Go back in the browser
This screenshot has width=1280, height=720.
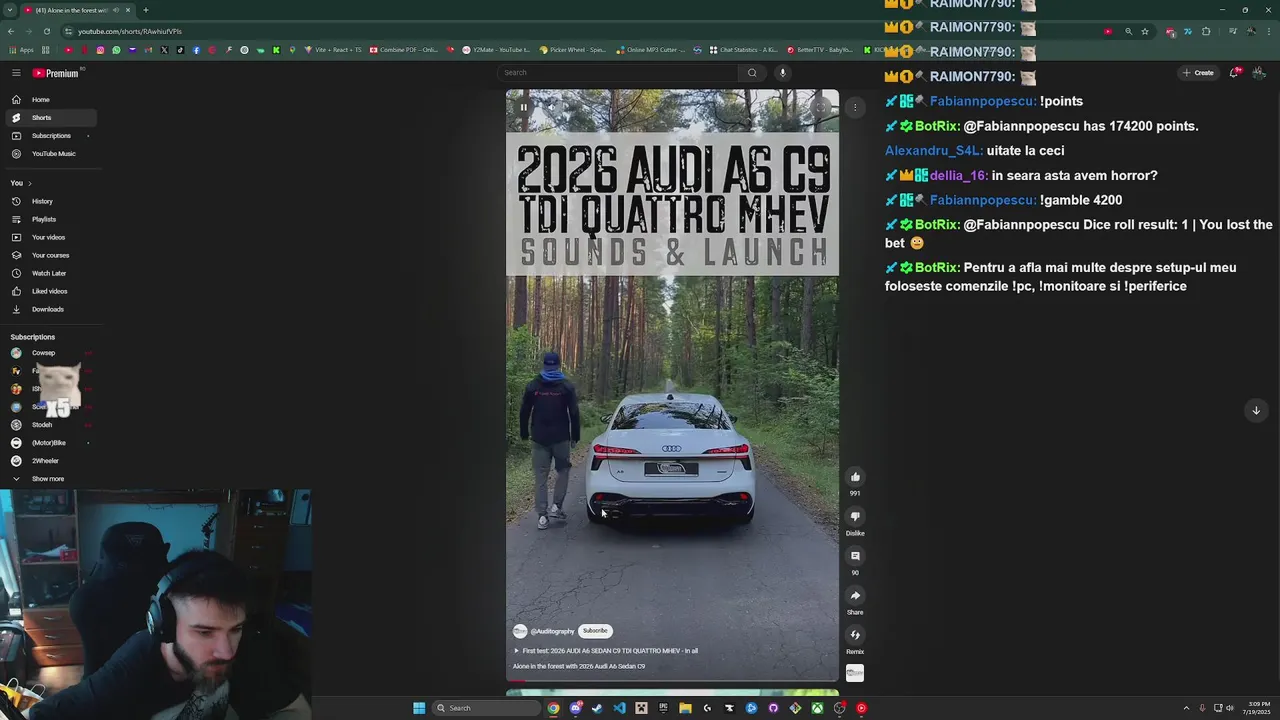pos(11,31)
